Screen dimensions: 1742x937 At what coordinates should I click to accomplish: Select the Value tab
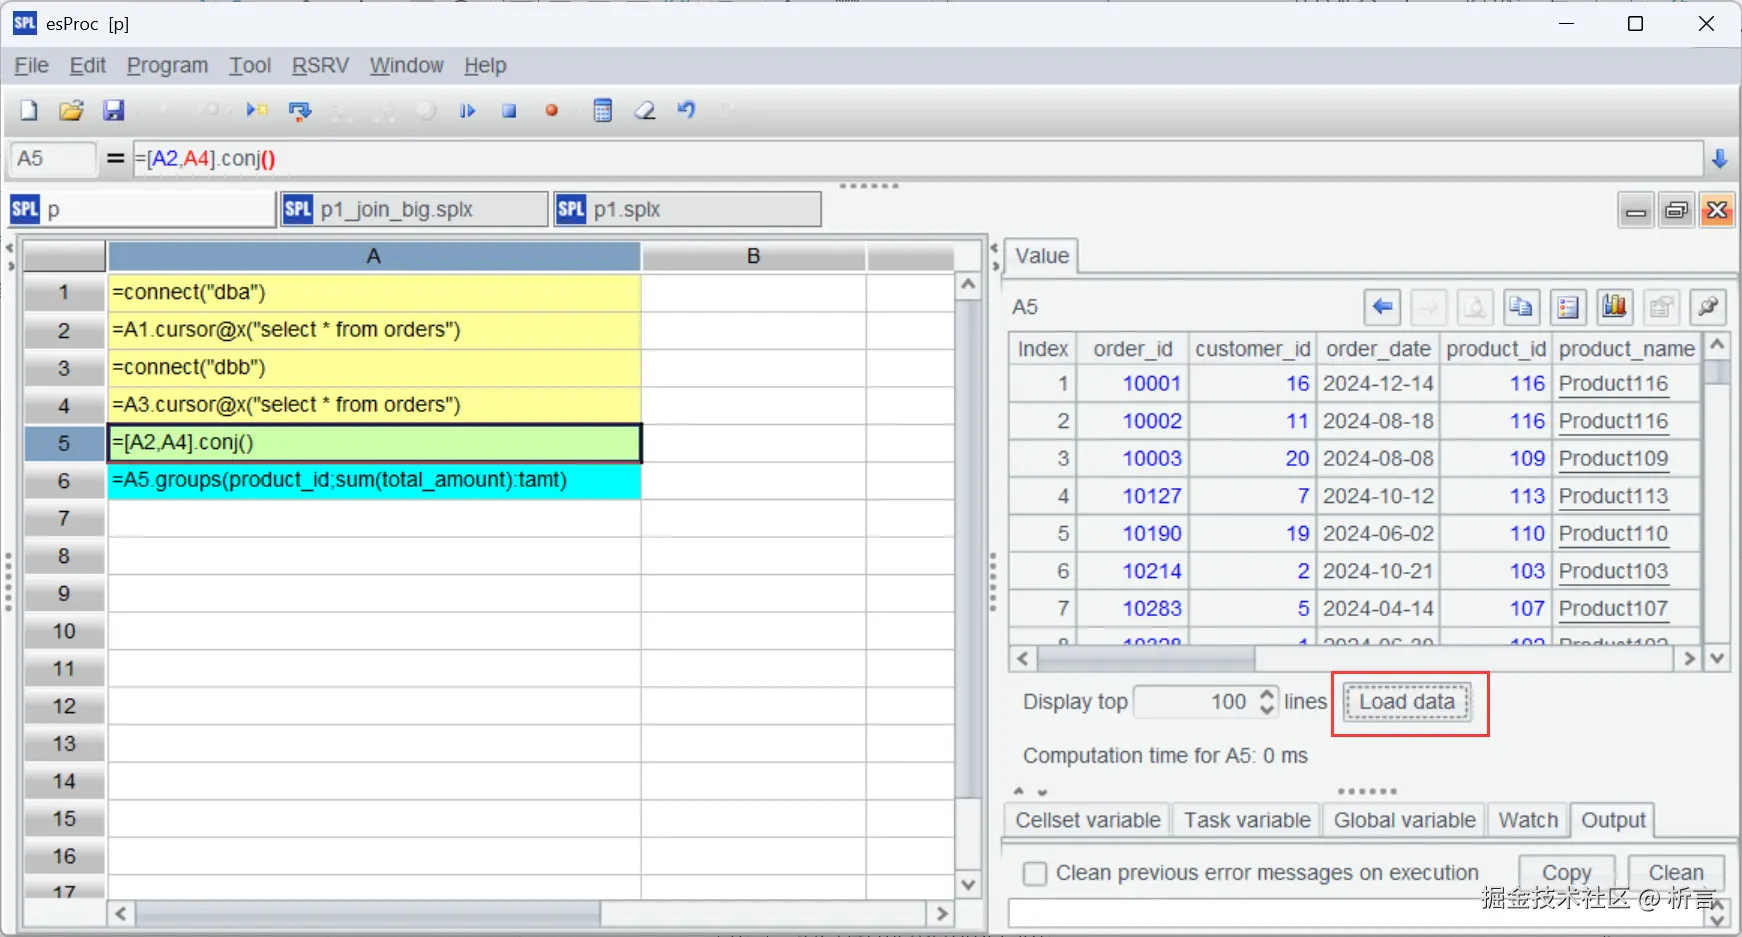1042,256
